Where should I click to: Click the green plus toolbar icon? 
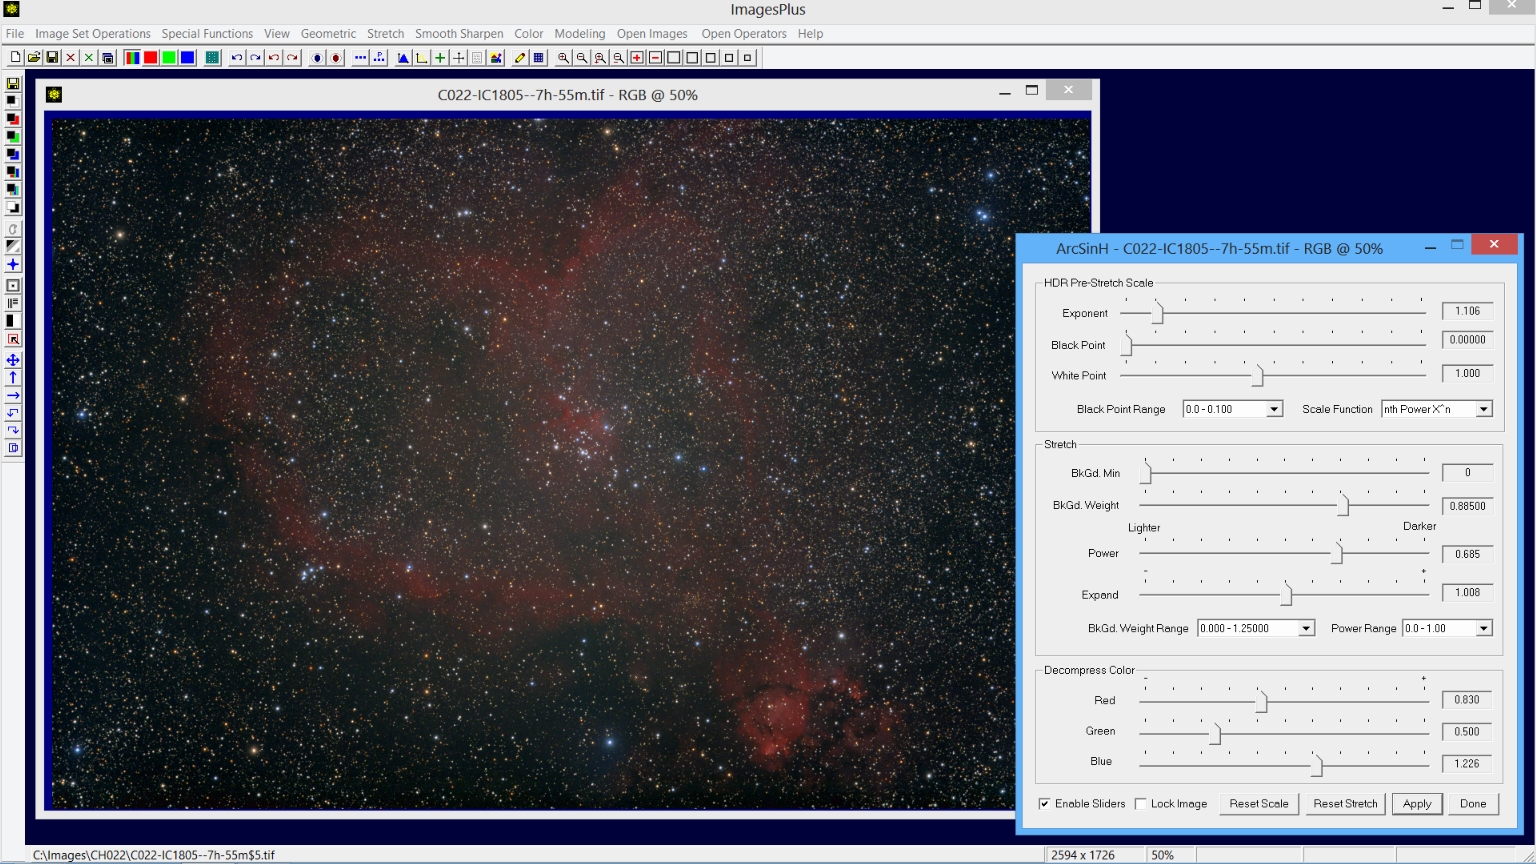point(440,58)
